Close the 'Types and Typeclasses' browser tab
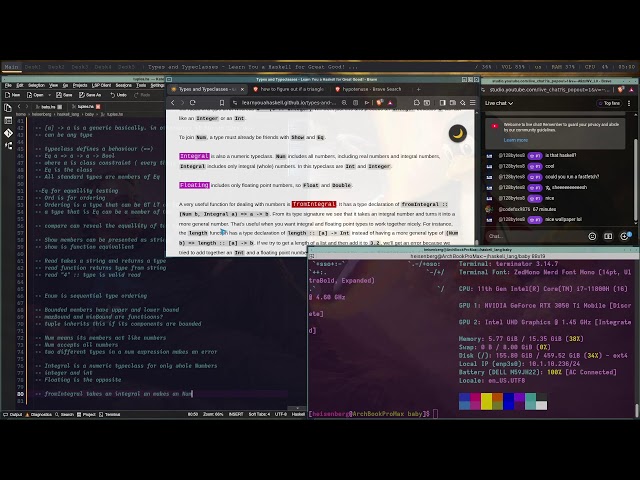Screen dimensions: 640x480 coord(242,89)
